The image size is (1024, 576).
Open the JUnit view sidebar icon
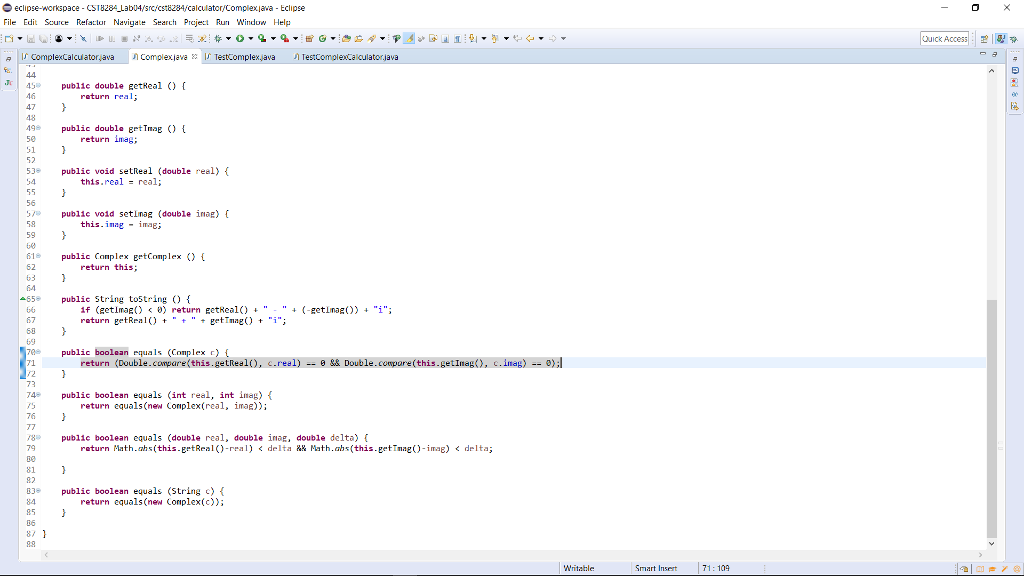[8, 82]
